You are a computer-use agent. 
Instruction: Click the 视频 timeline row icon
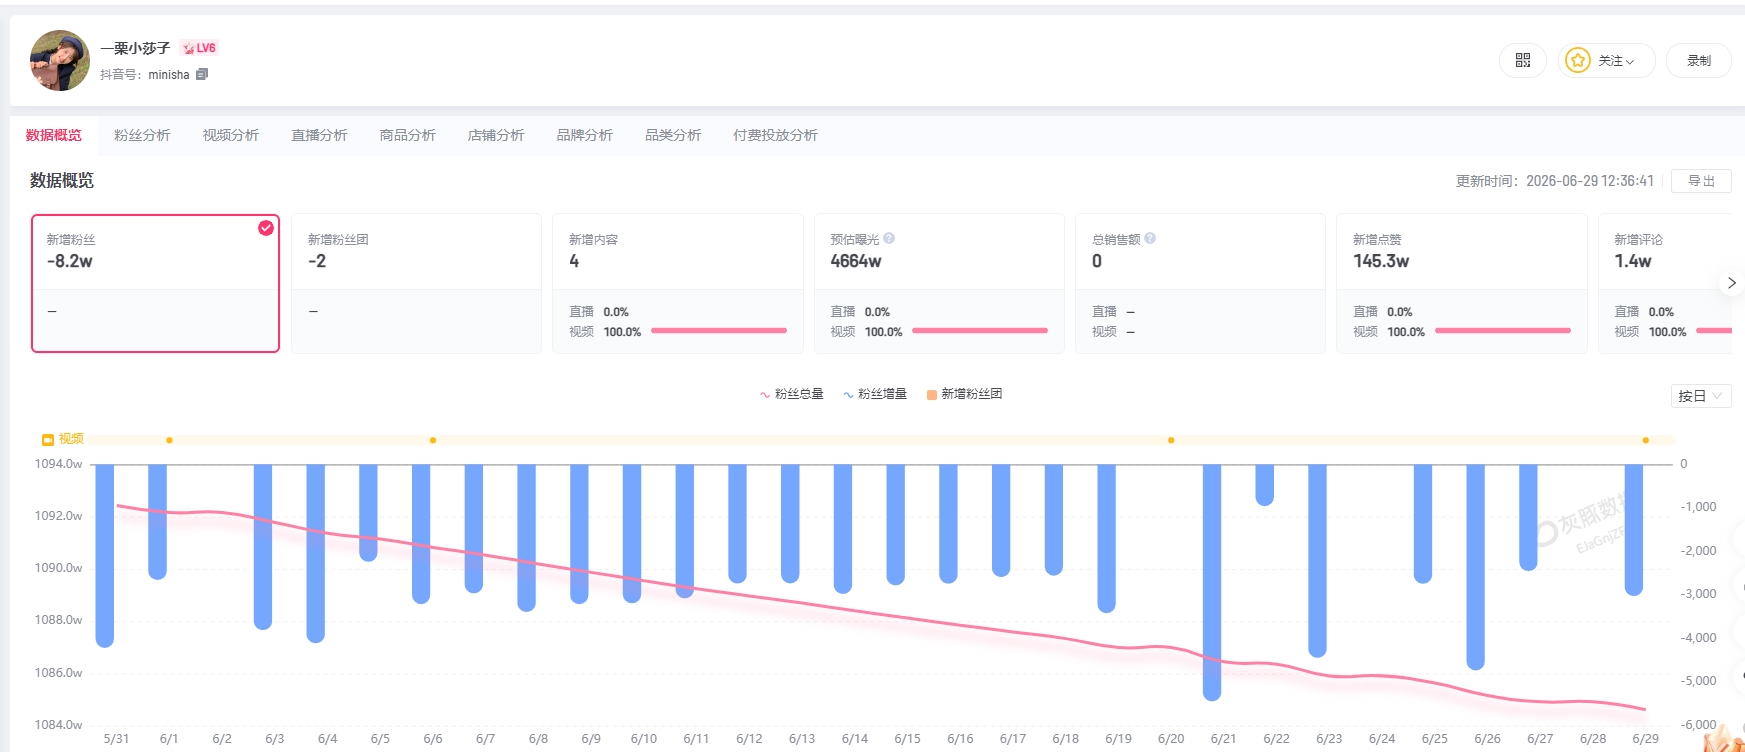(x=48, y=439)
